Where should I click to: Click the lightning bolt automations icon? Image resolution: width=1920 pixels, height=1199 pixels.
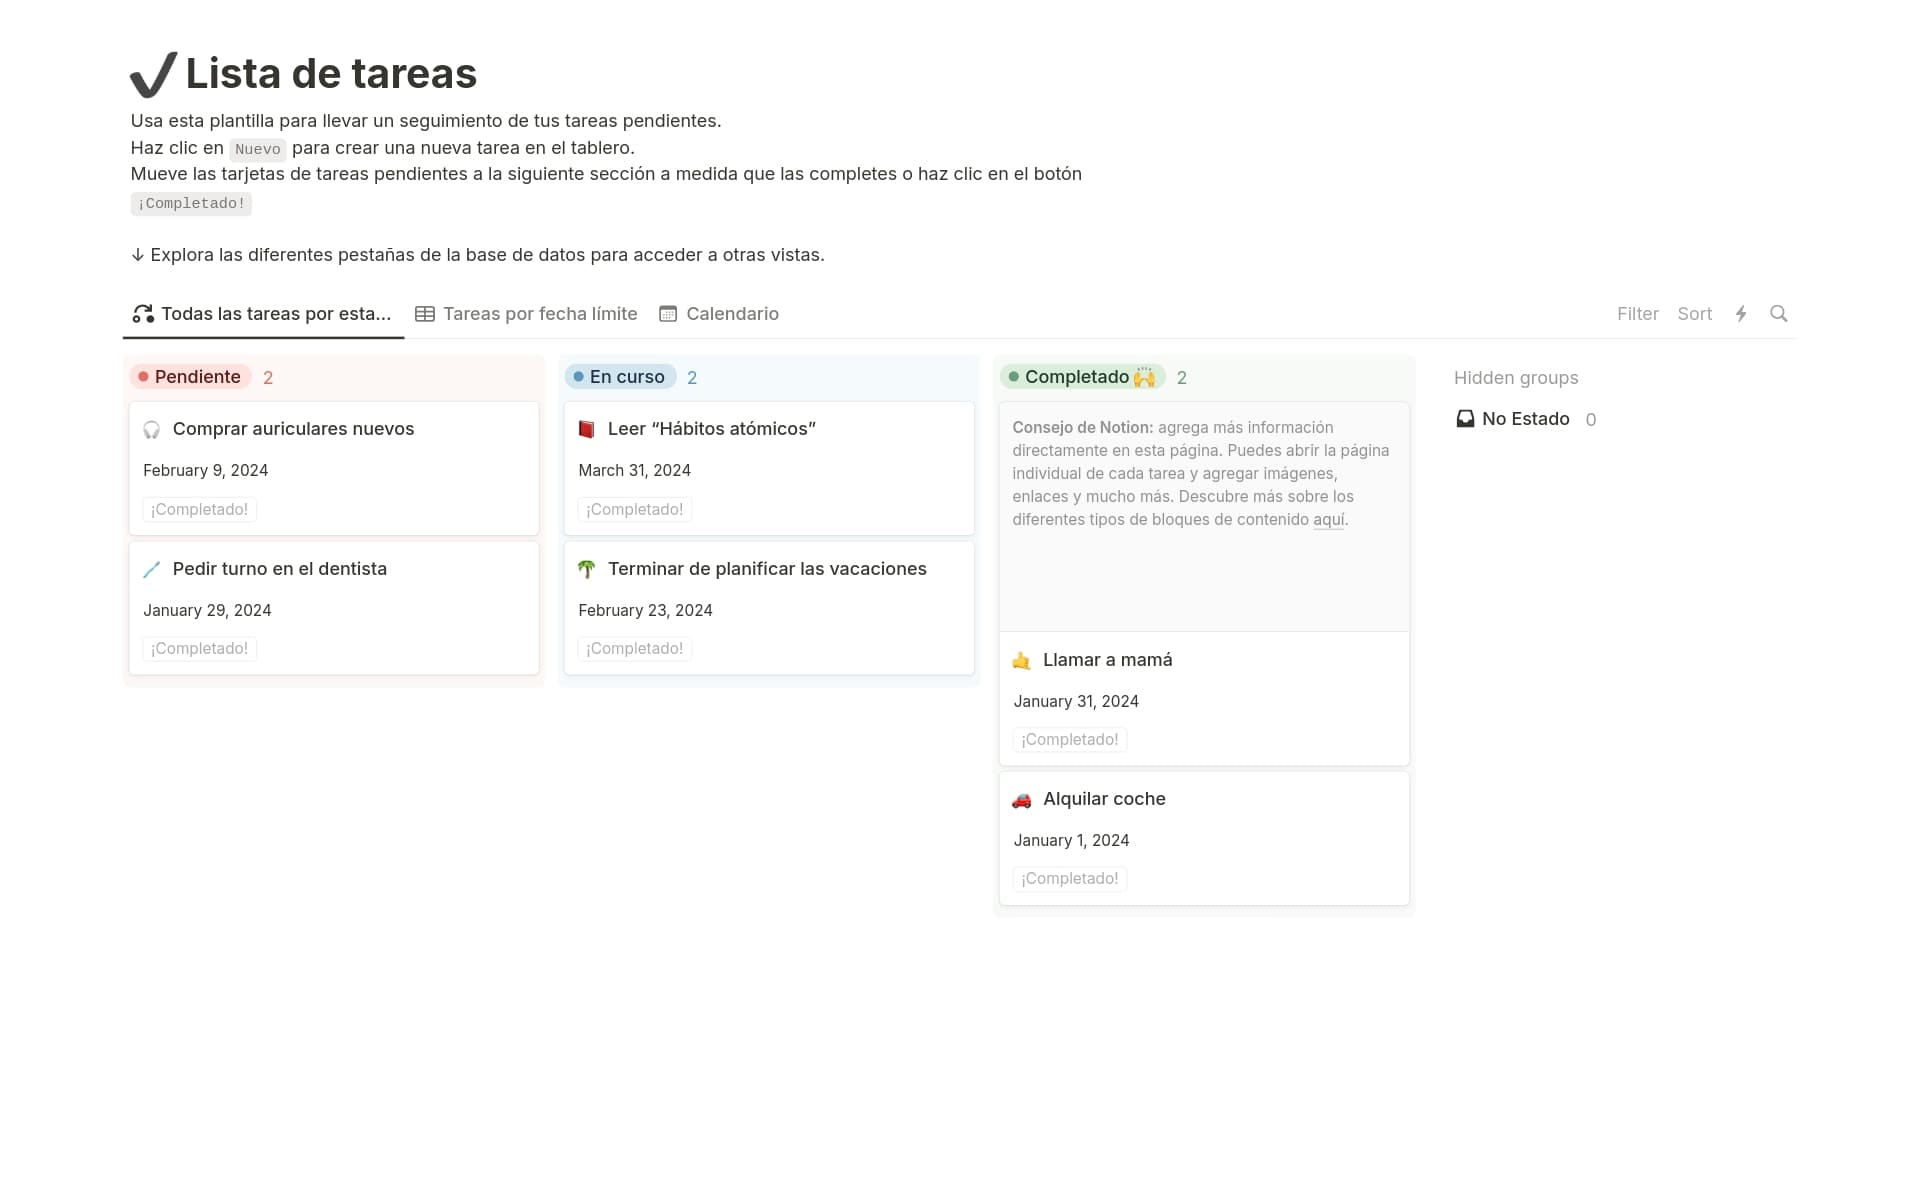point(1741,314)
